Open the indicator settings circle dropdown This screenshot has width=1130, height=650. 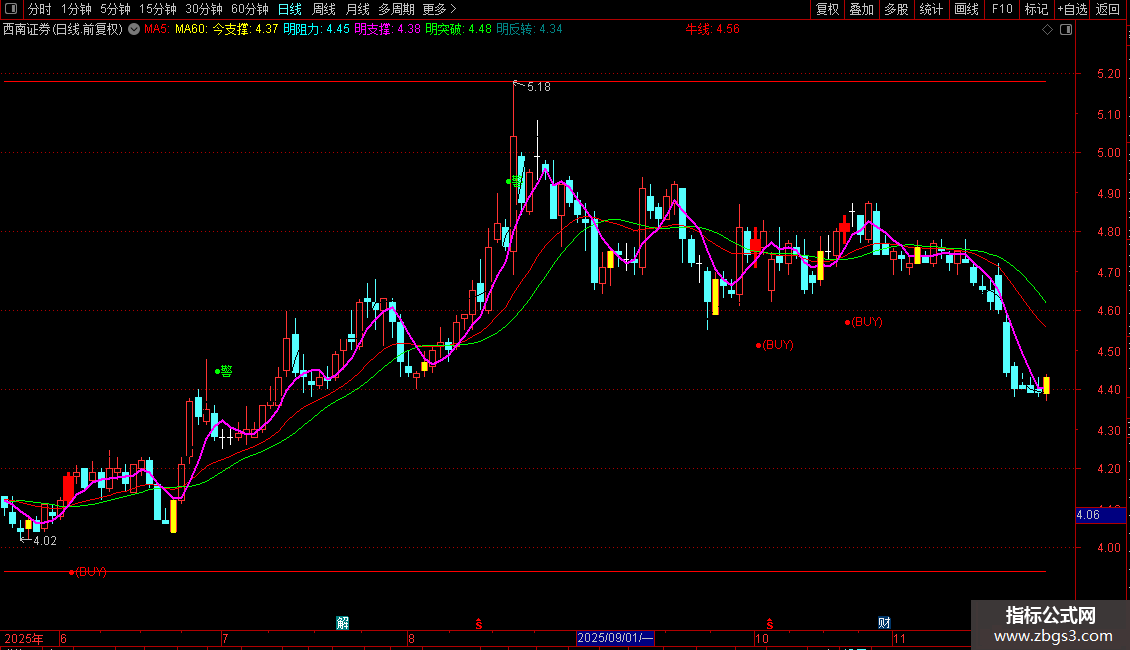coord(134,29)
